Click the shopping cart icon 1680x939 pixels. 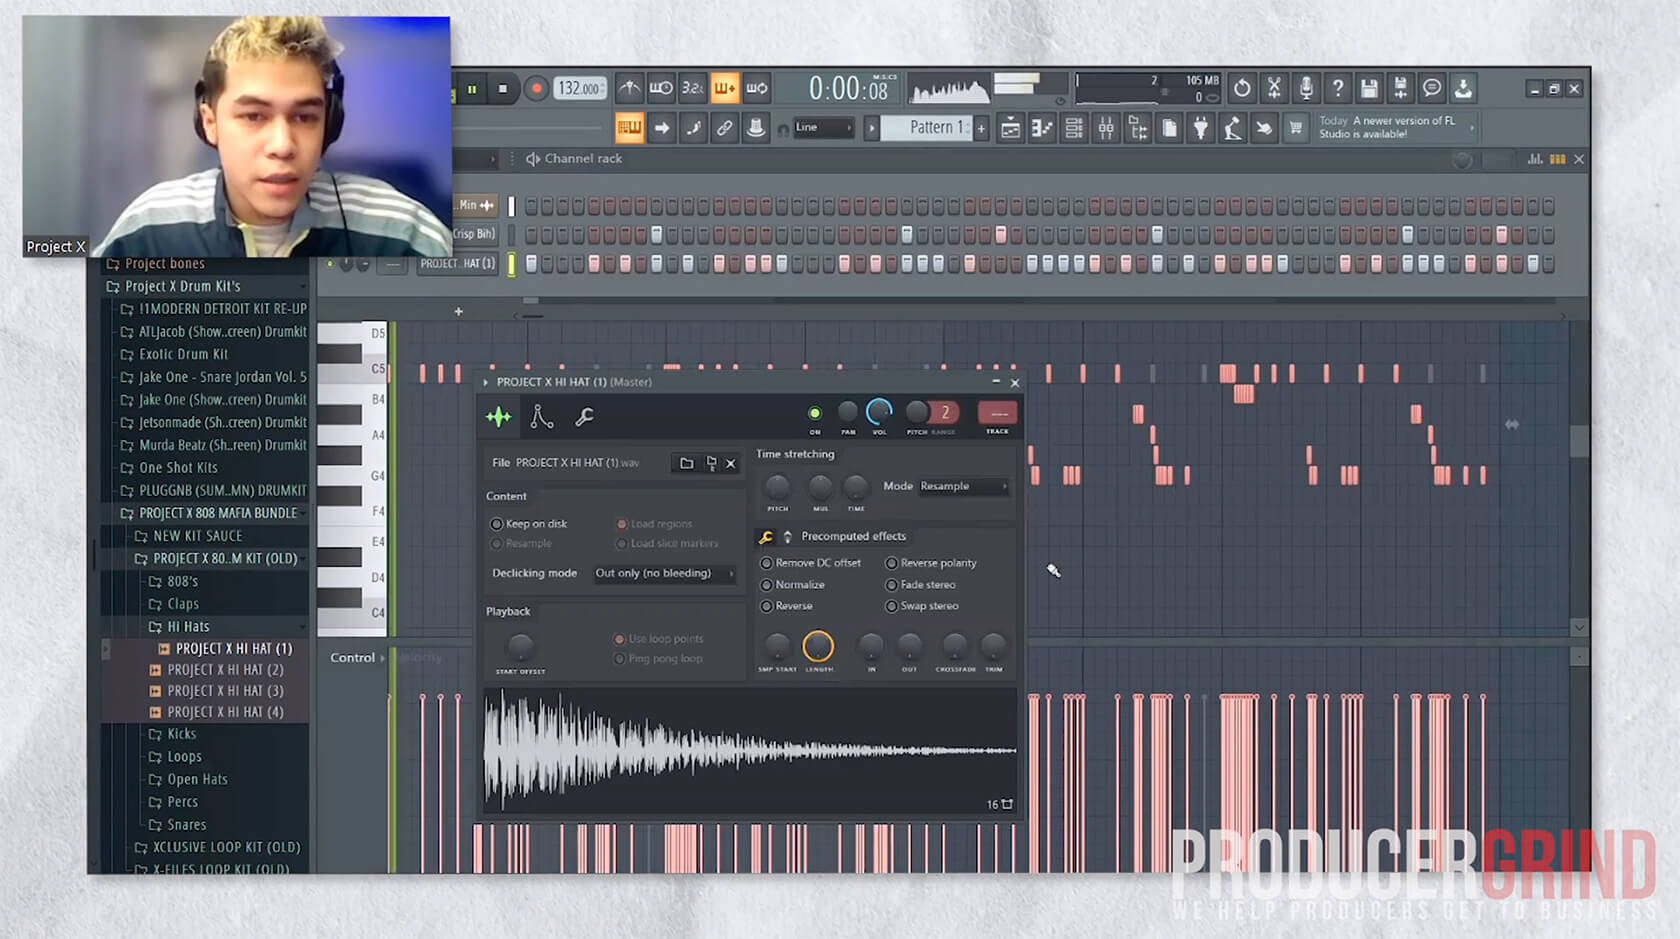coord(1296,128)
